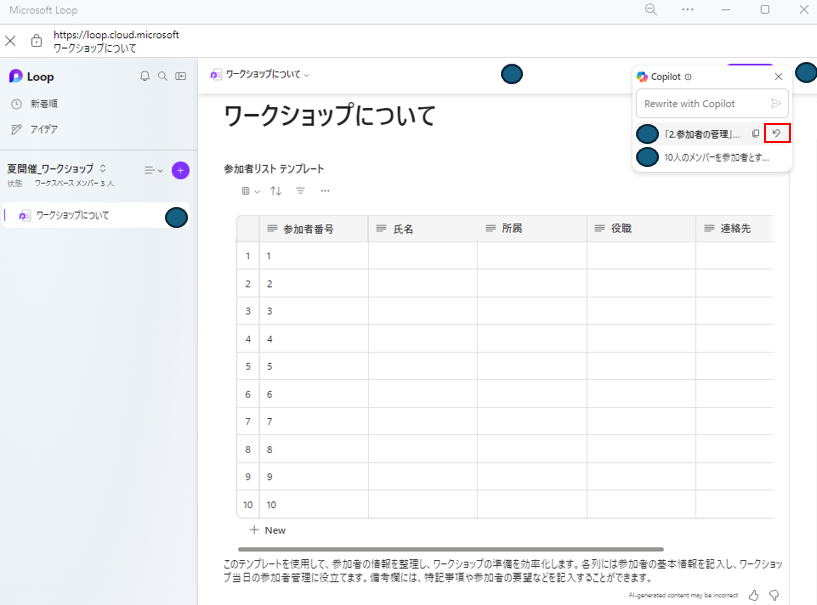This screenshot has height=605, width=817.
Task: Click the sort icon above the table
Action: pos(275,191)
